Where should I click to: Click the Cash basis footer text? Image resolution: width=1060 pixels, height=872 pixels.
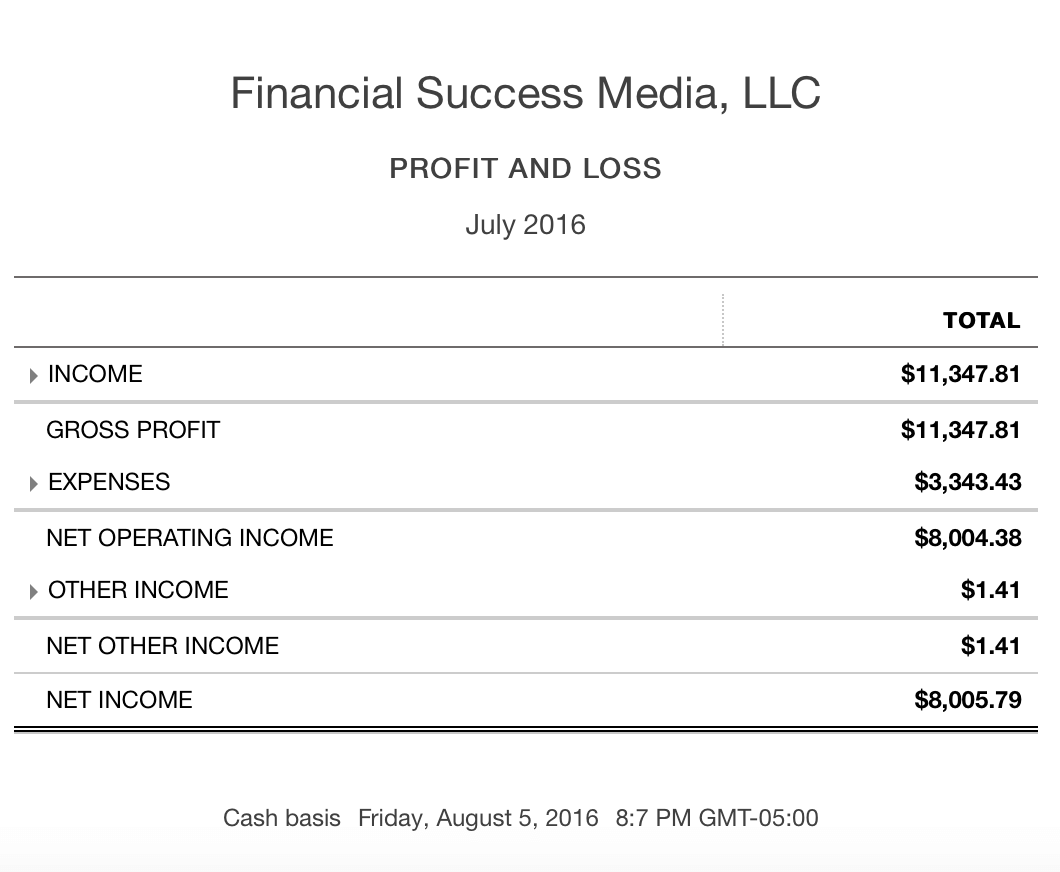tap(281, 818)
